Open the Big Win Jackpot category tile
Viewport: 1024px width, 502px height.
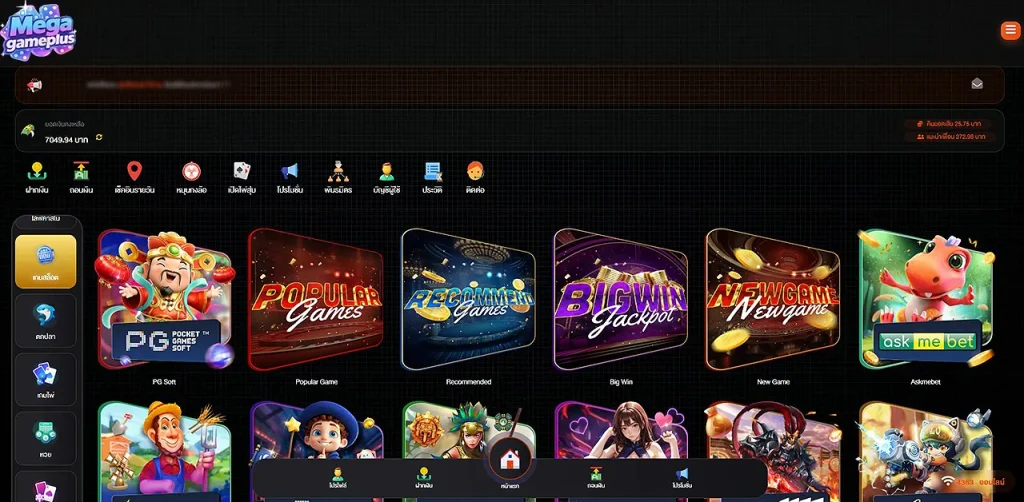pyautogui.click(x=620, y=300)
